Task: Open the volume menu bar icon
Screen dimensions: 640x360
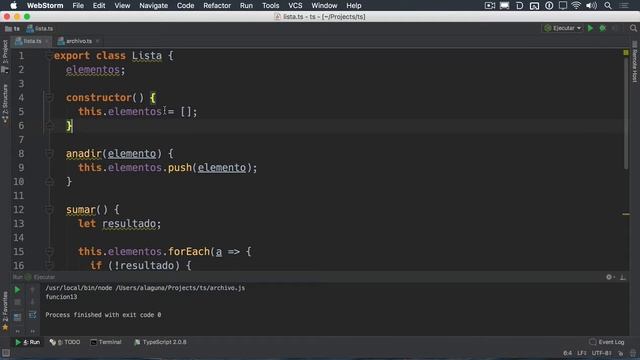Action: point(591,6)
